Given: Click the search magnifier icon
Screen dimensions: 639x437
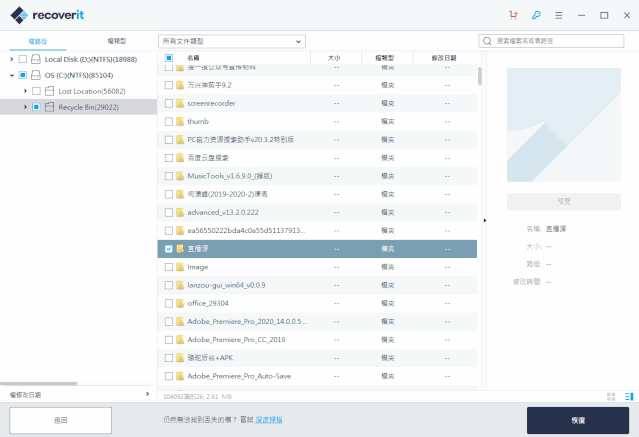Looking at the screenshot, I should 487,41.
